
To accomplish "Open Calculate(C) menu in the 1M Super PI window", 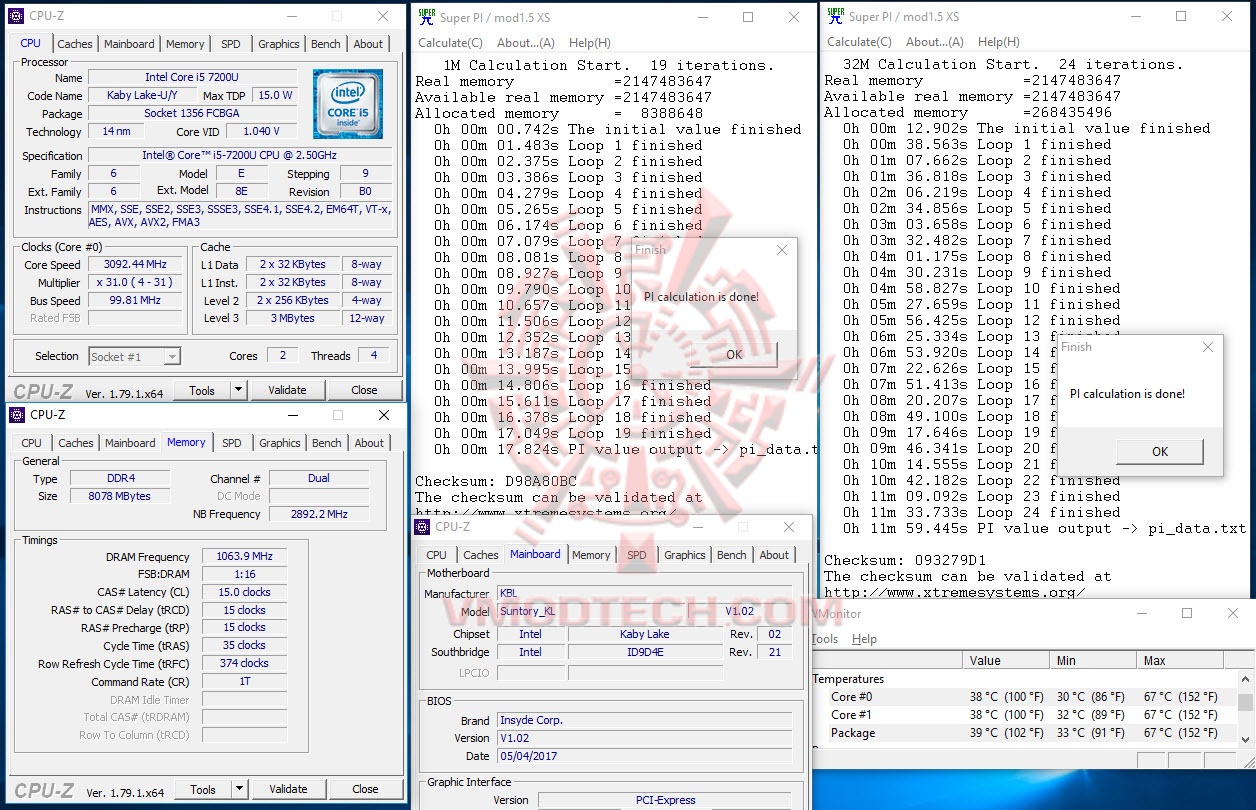I will click(450, 43).
